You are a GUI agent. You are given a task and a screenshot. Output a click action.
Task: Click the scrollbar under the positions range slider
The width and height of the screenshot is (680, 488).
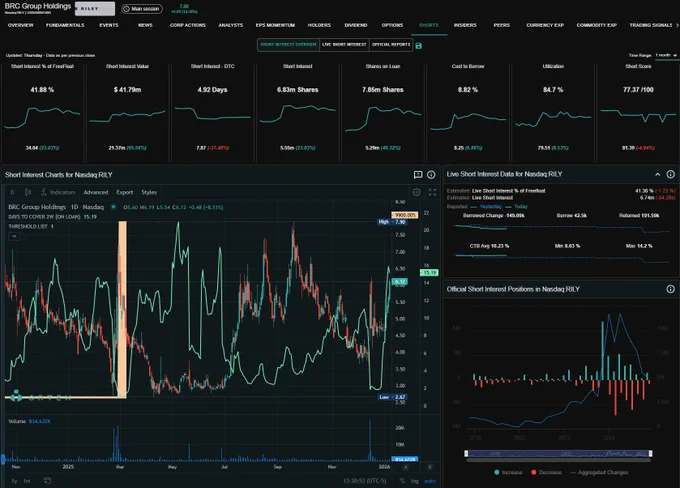[558, 460]
